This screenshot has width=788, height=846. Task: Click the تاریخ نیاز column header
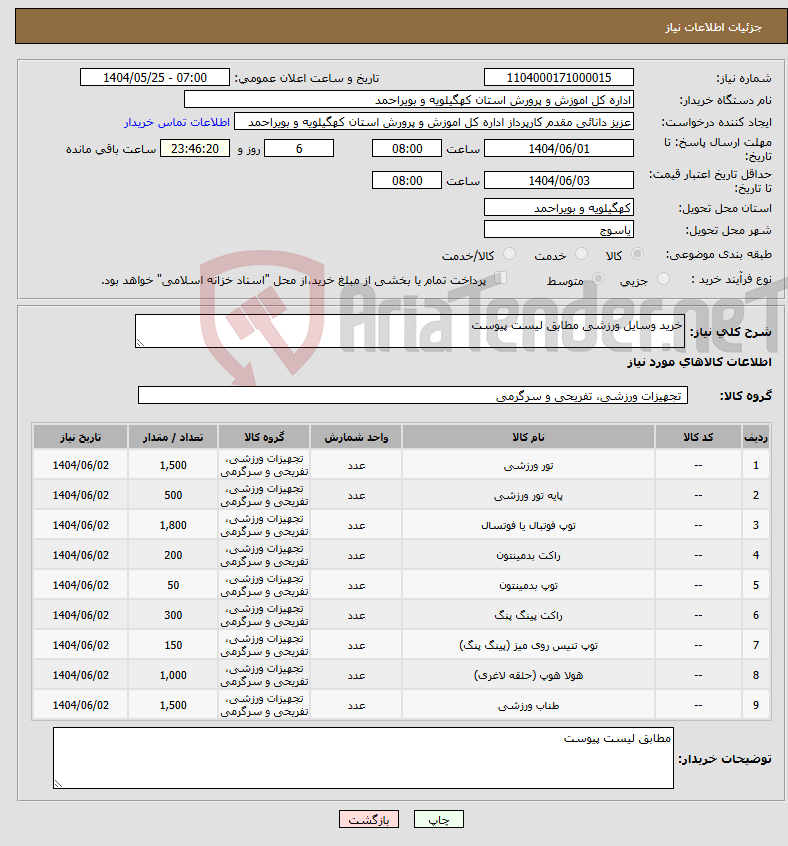coord(80,437)
